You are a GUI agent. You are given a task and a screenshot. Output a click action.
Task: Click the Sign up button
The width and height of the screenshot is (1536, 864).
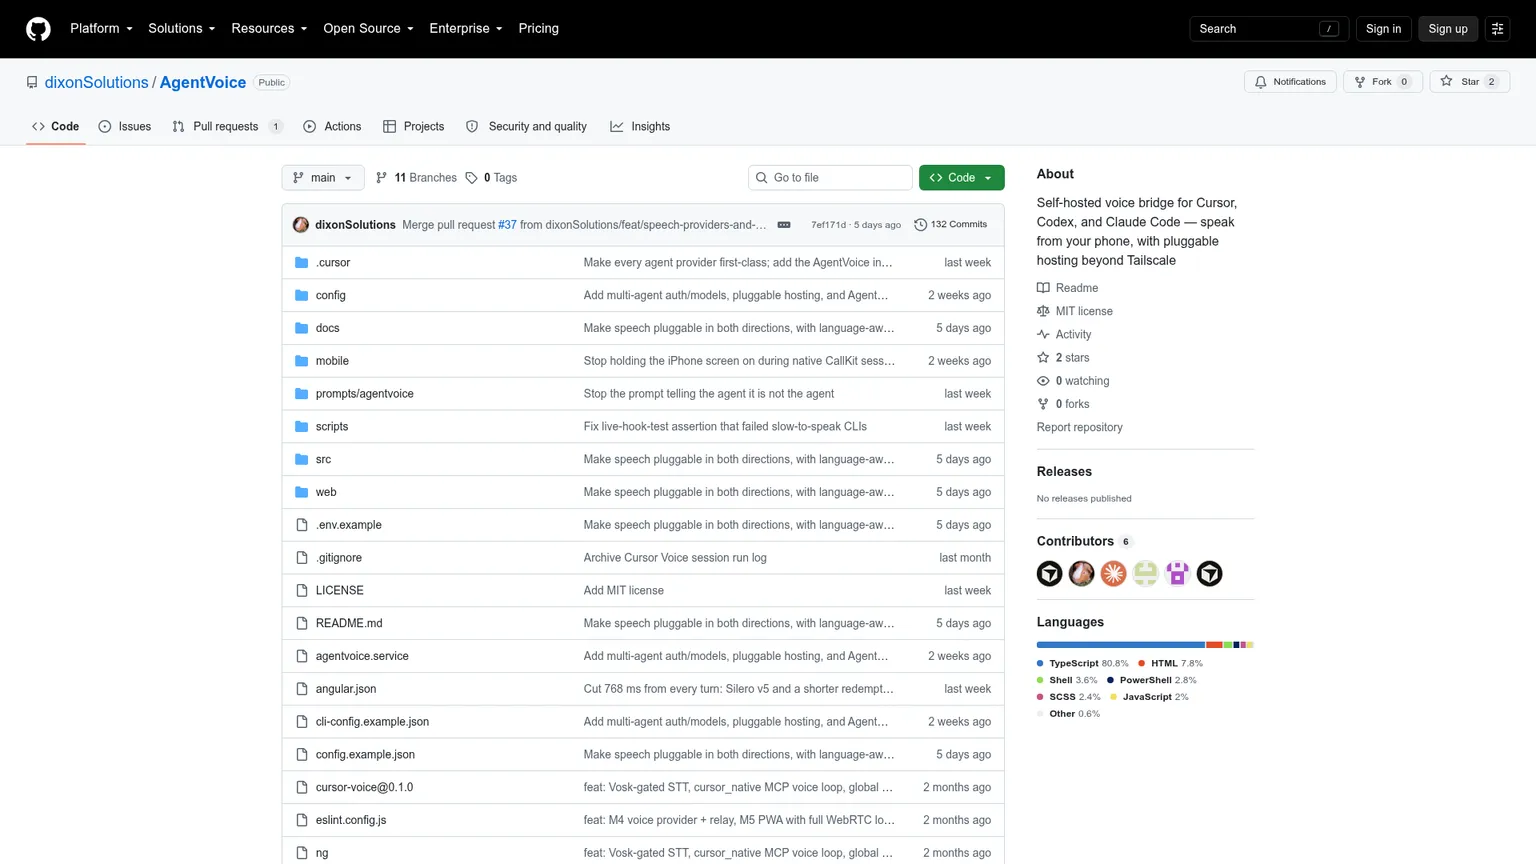[x=1448, y=29]
